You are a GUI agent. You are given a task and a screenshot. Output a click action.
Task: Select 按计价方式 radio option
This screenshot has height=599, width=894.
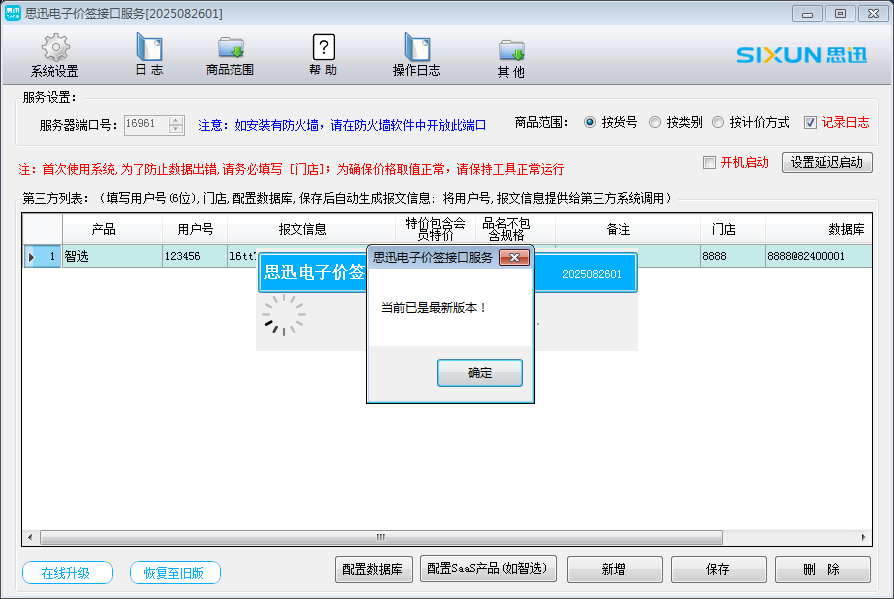718,122
